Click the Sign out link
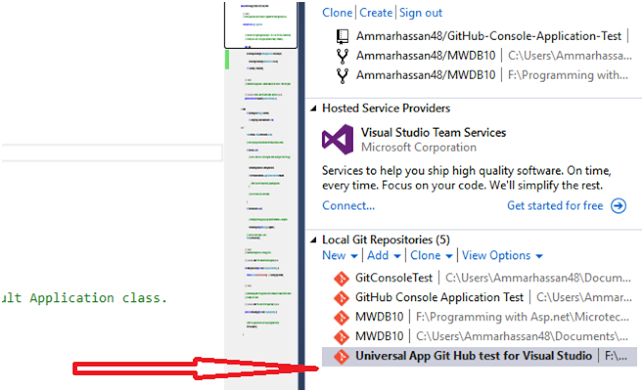This screenshot has width=644, height=392. point(421,13)
